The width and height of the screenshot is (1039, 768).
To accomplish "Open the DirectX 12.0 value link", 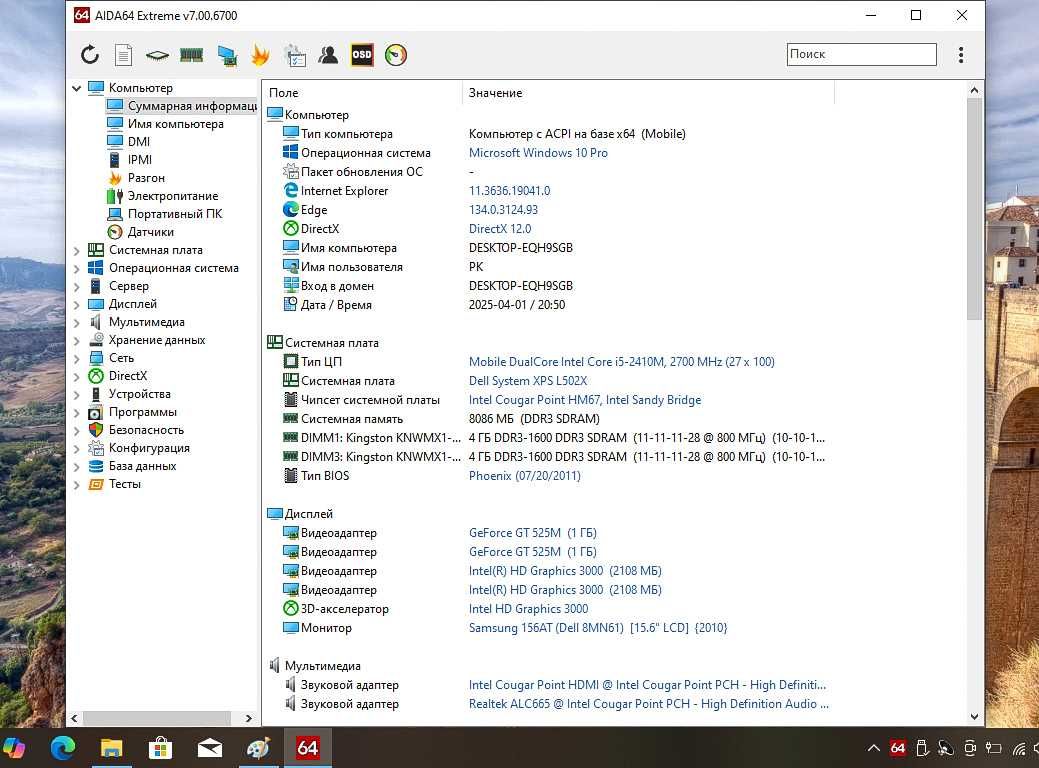I will [500, 229].
